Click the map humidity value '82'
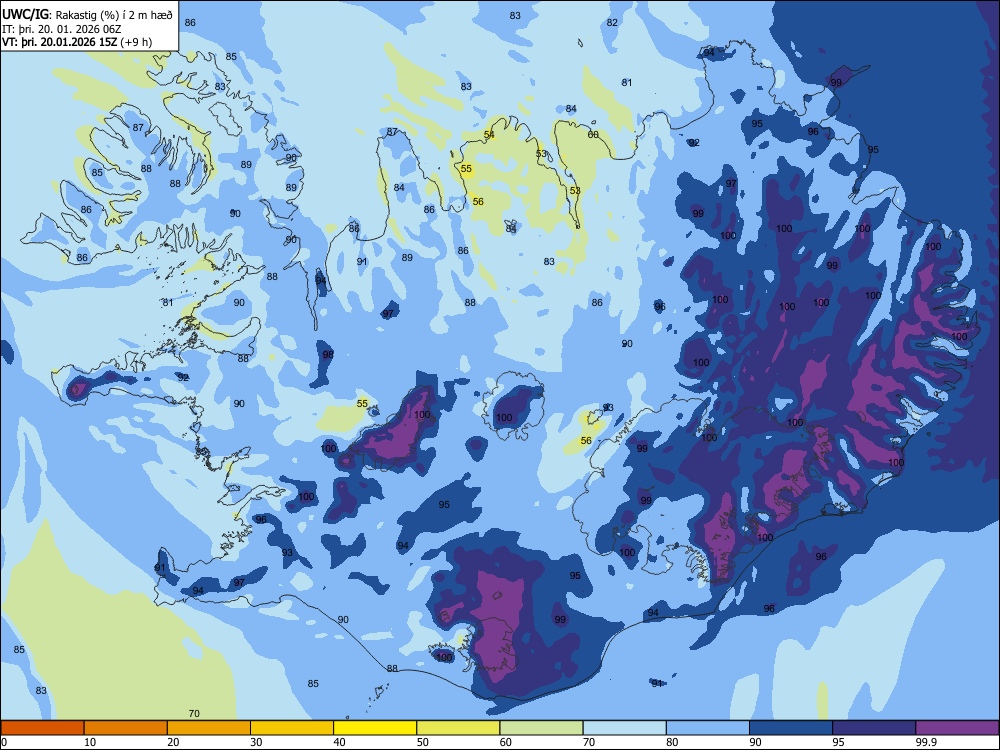 click(x=612, y=22)
